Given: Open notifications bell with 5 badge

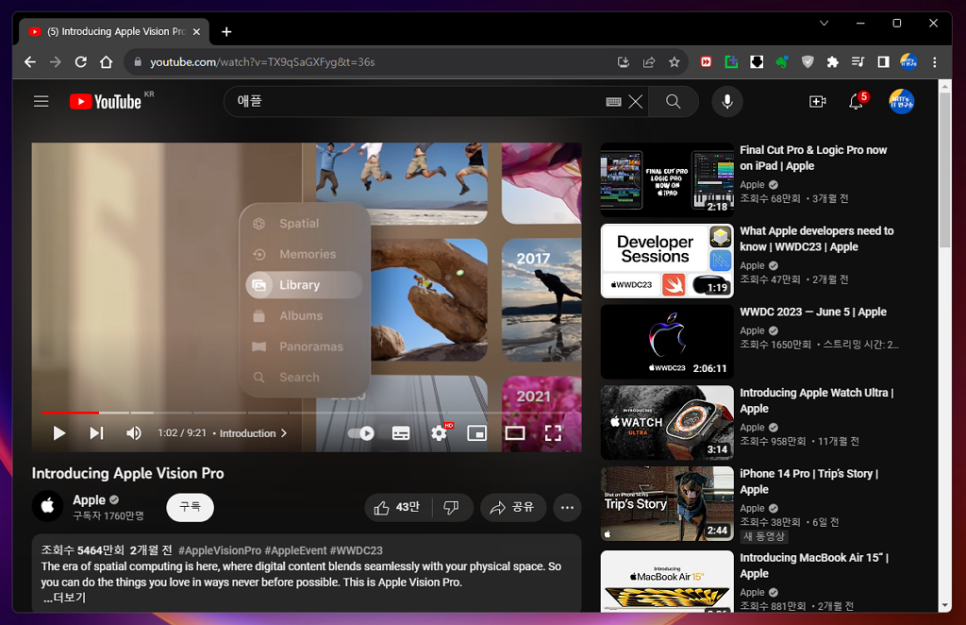Looking at the screenshot, I should pos(856,101).
